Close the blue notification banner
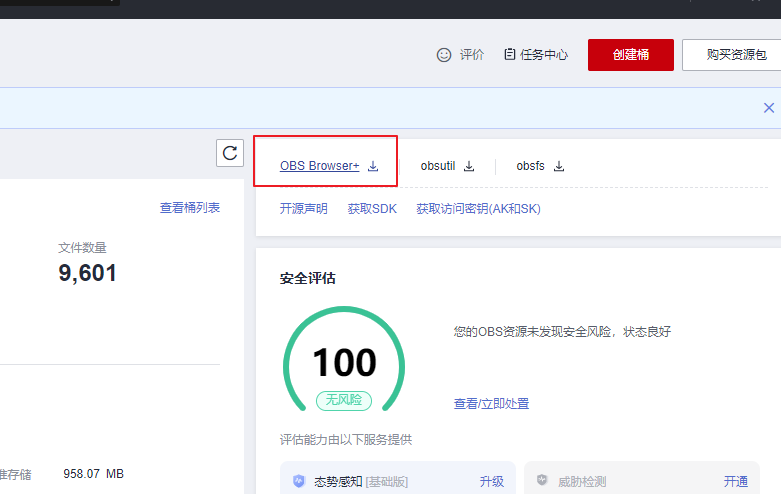The height and width of the screenshot is (494, 781). pyautogui.click(x=769, y=108)
